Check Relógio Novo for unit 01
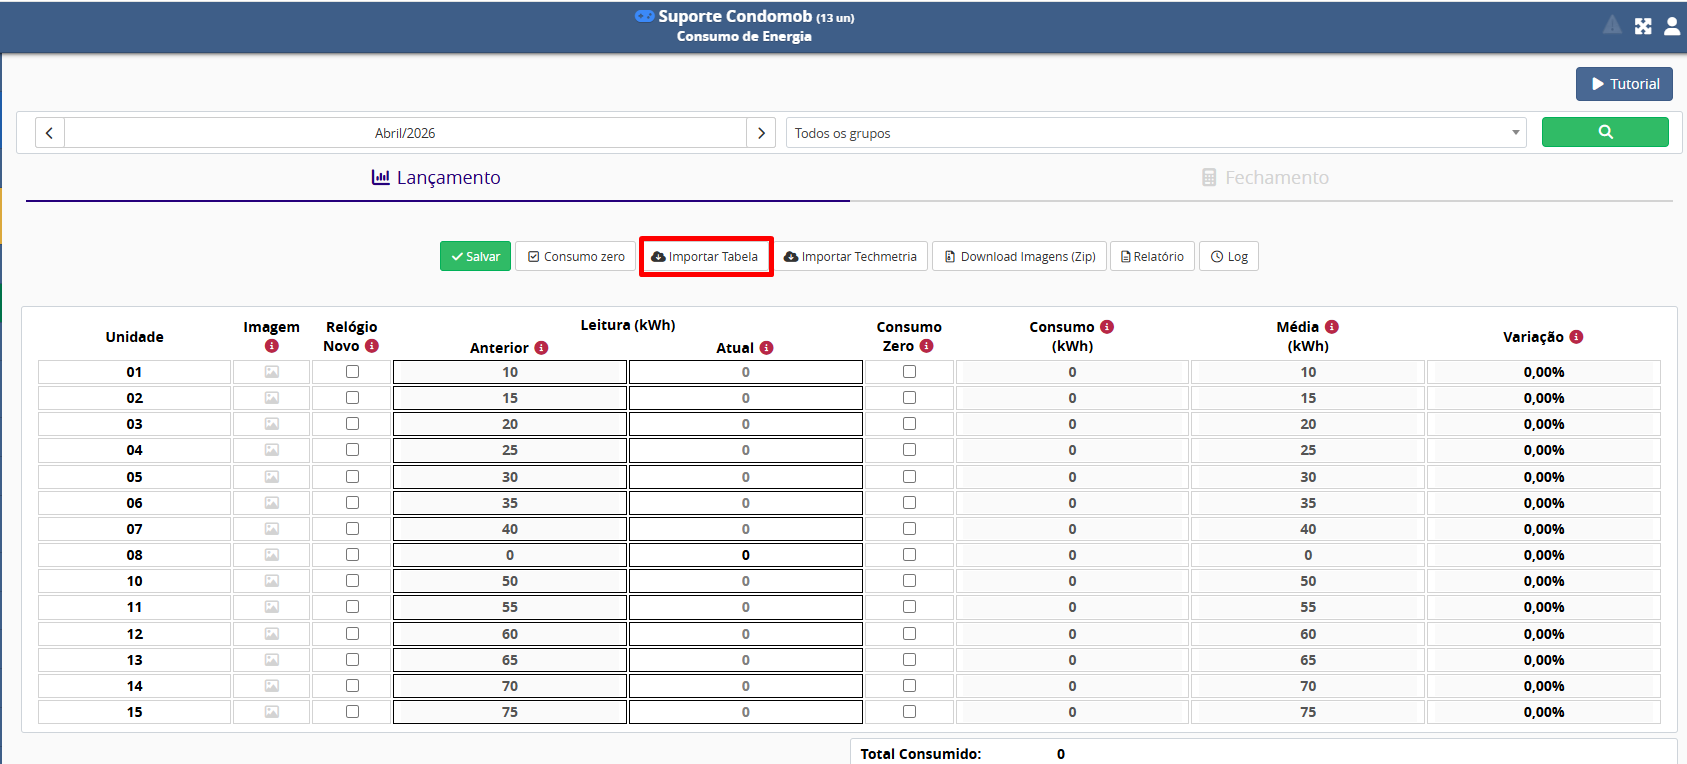Image resolution: width=1687 pixels, height=764 pixels. (x=352, y=371)
